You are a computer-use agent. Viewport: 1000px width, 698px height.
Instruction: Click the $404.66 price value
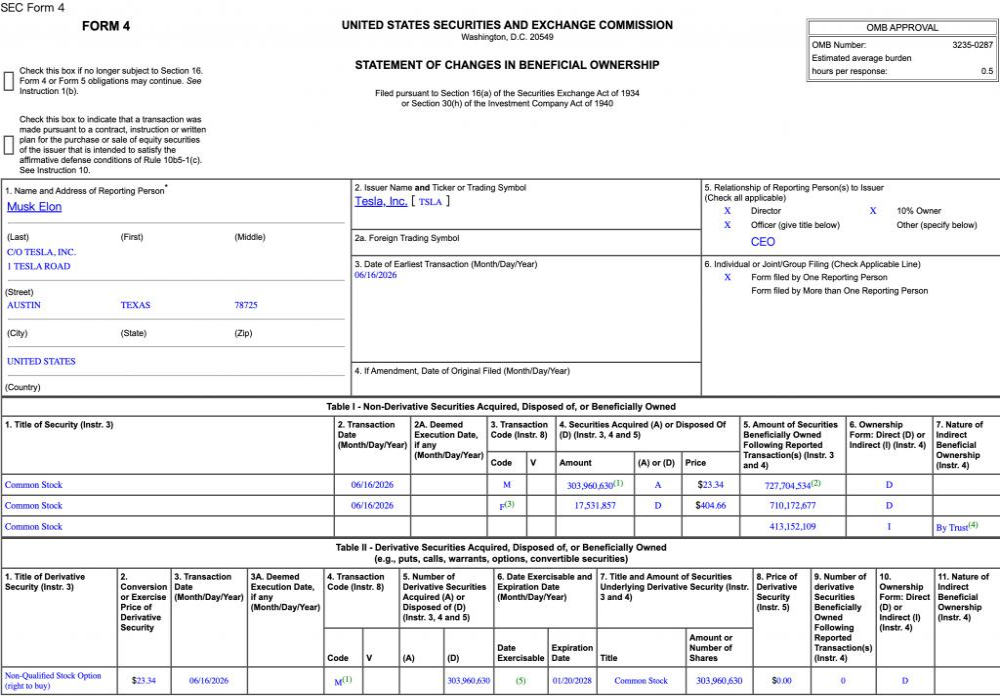pyautogui.click(x=710, y=505)
